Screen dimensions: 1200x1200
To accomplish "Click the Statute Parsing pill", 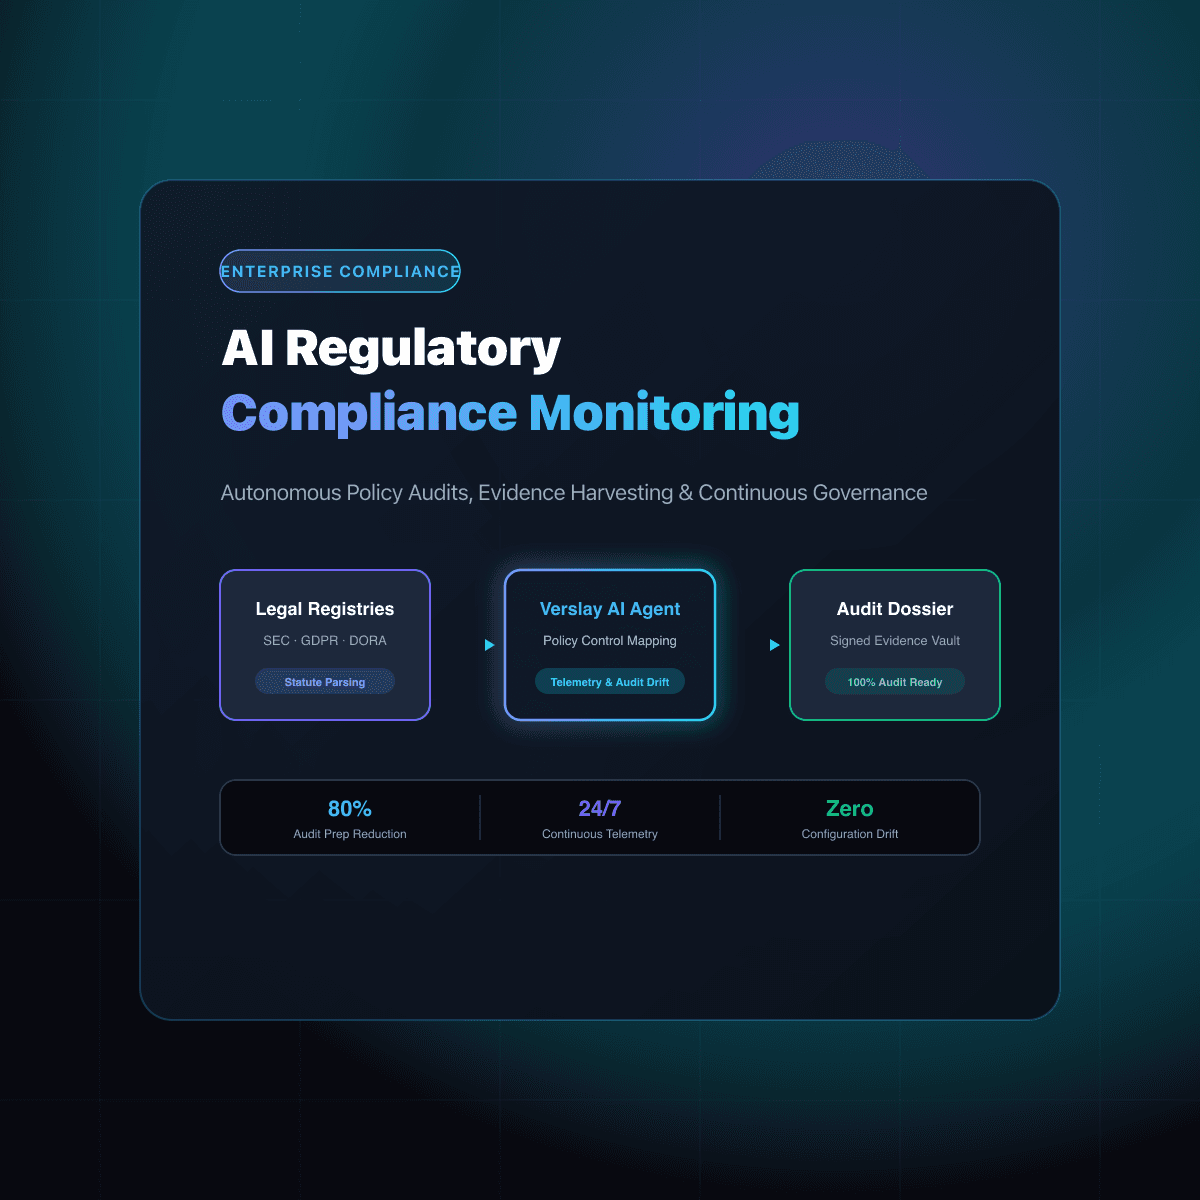I will tap(325, 682).
